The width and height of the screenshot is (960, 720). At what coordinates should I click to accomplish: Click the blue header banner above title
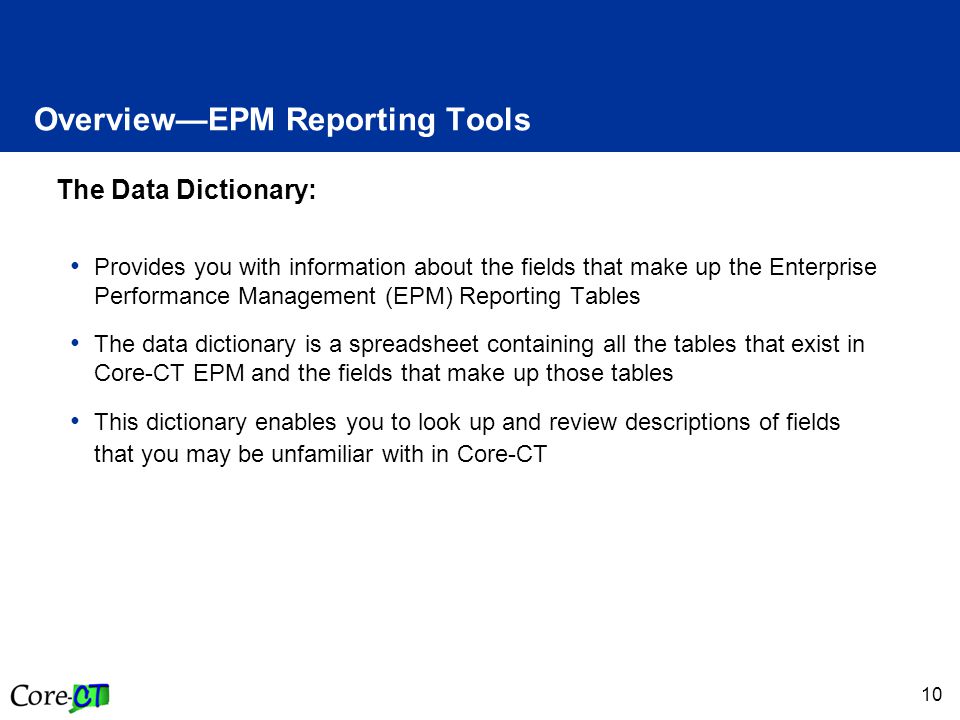[x=480, y=76]
